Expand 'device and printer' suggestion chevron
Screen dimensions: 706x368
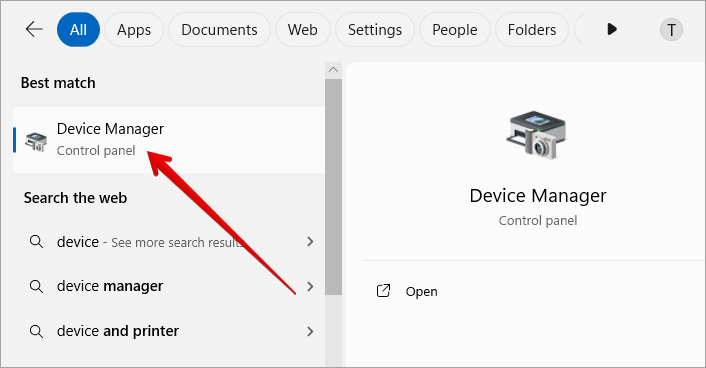310,331
